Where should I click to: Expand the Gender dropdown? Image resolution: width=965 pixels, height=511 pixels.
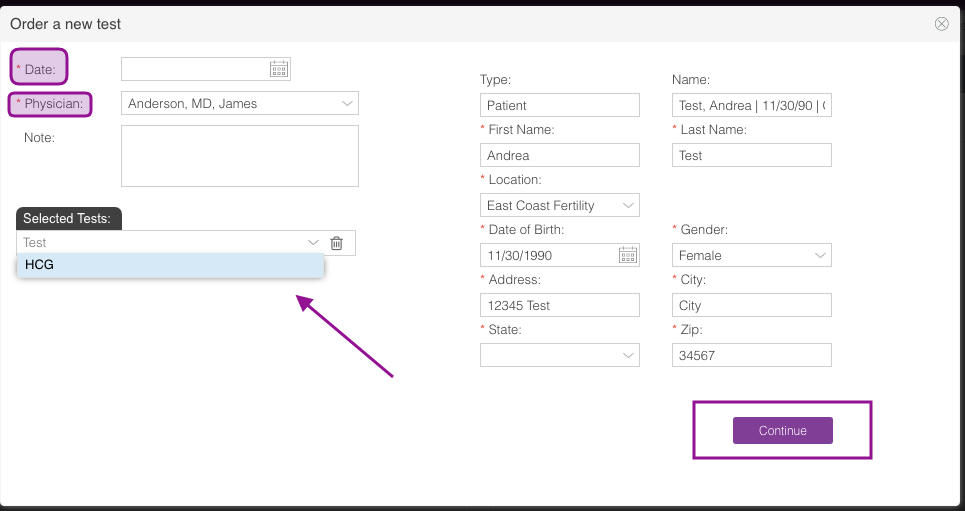coord(820,255)
